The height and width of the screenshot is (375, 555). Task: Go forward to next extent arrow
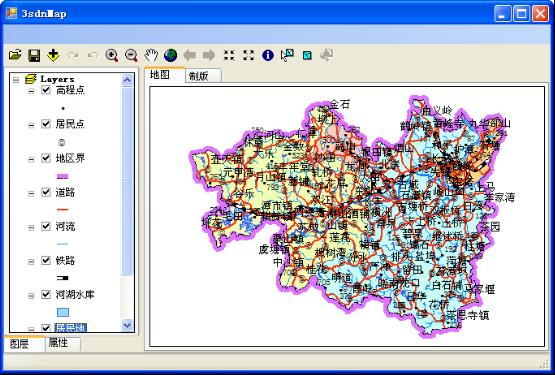209,55
